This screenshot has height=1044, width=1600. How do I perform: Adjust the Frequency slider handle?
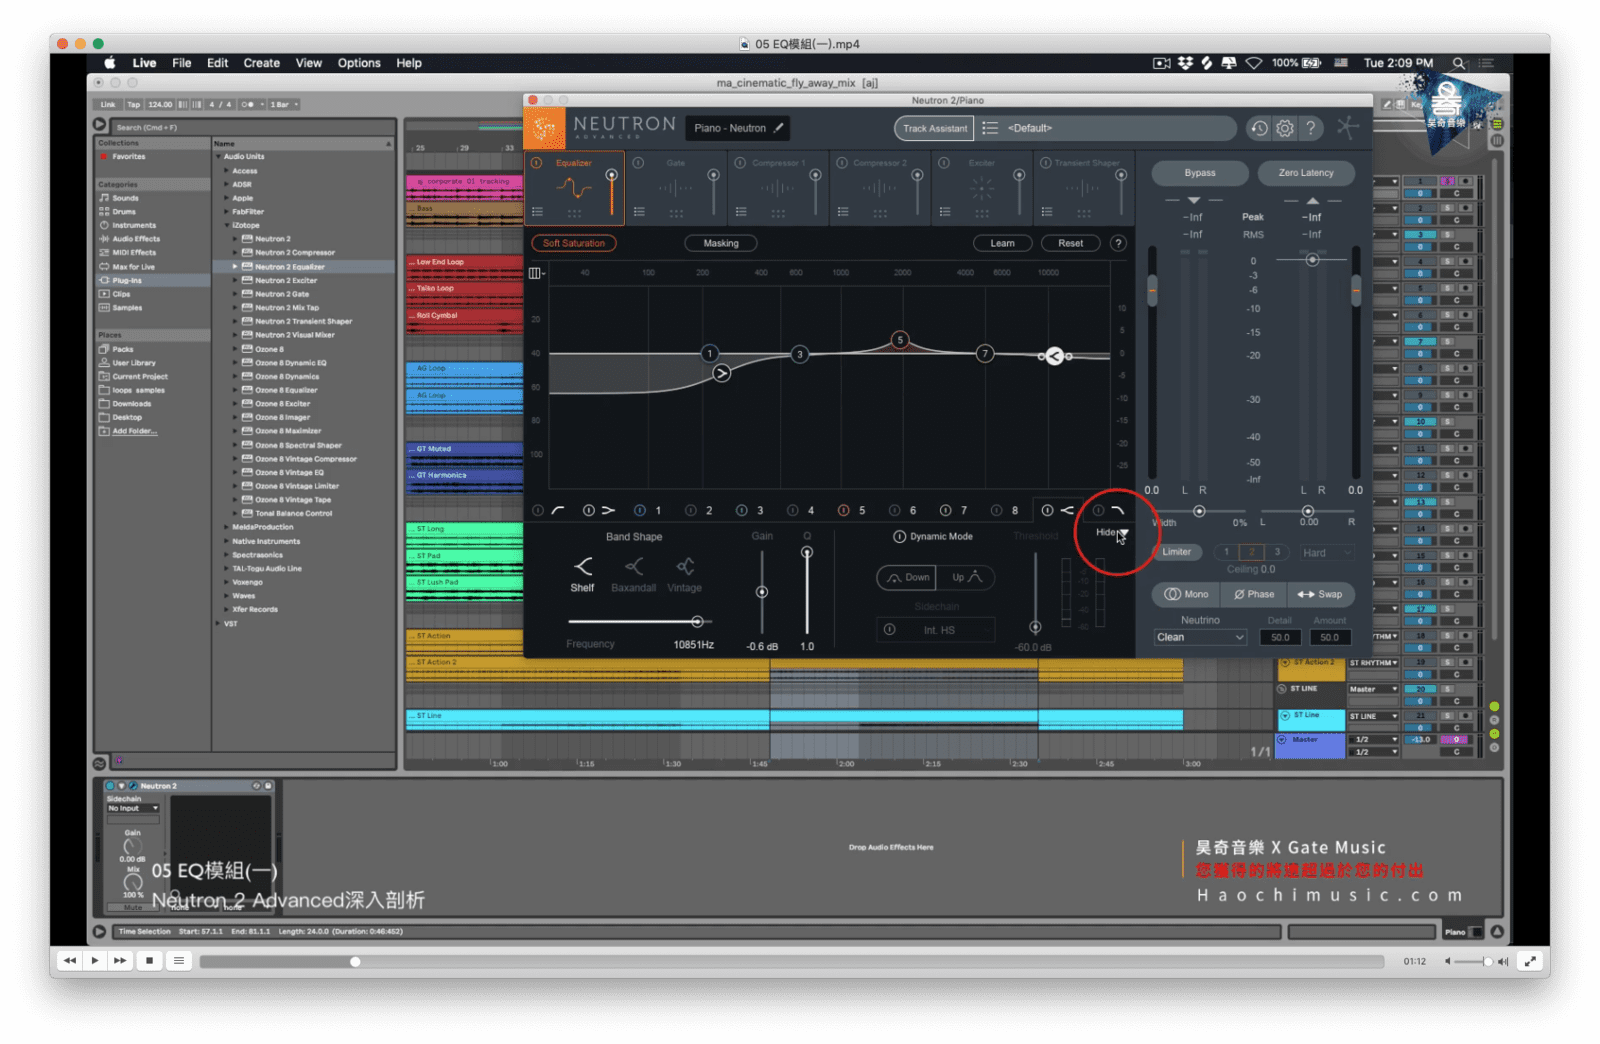pyautogui.click(x=697, y=622)
